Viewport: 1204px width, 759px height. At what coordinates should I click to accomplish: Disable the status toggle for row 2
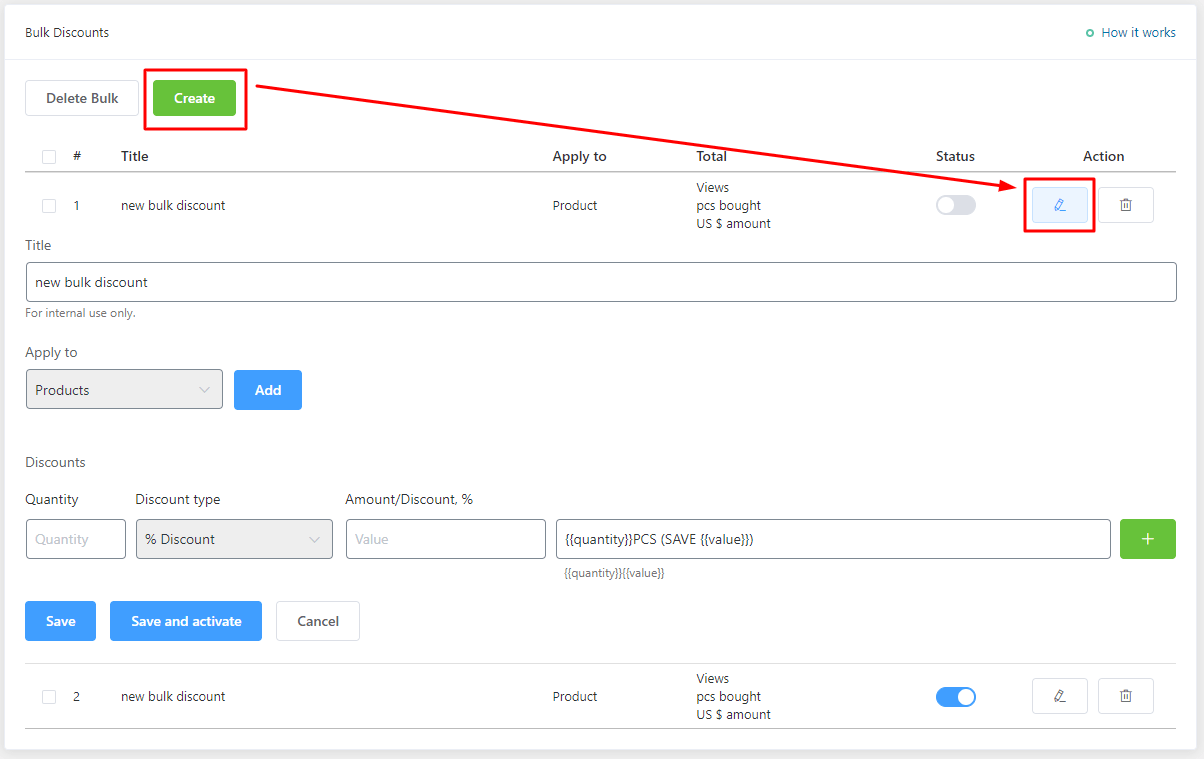pos(955,697)
